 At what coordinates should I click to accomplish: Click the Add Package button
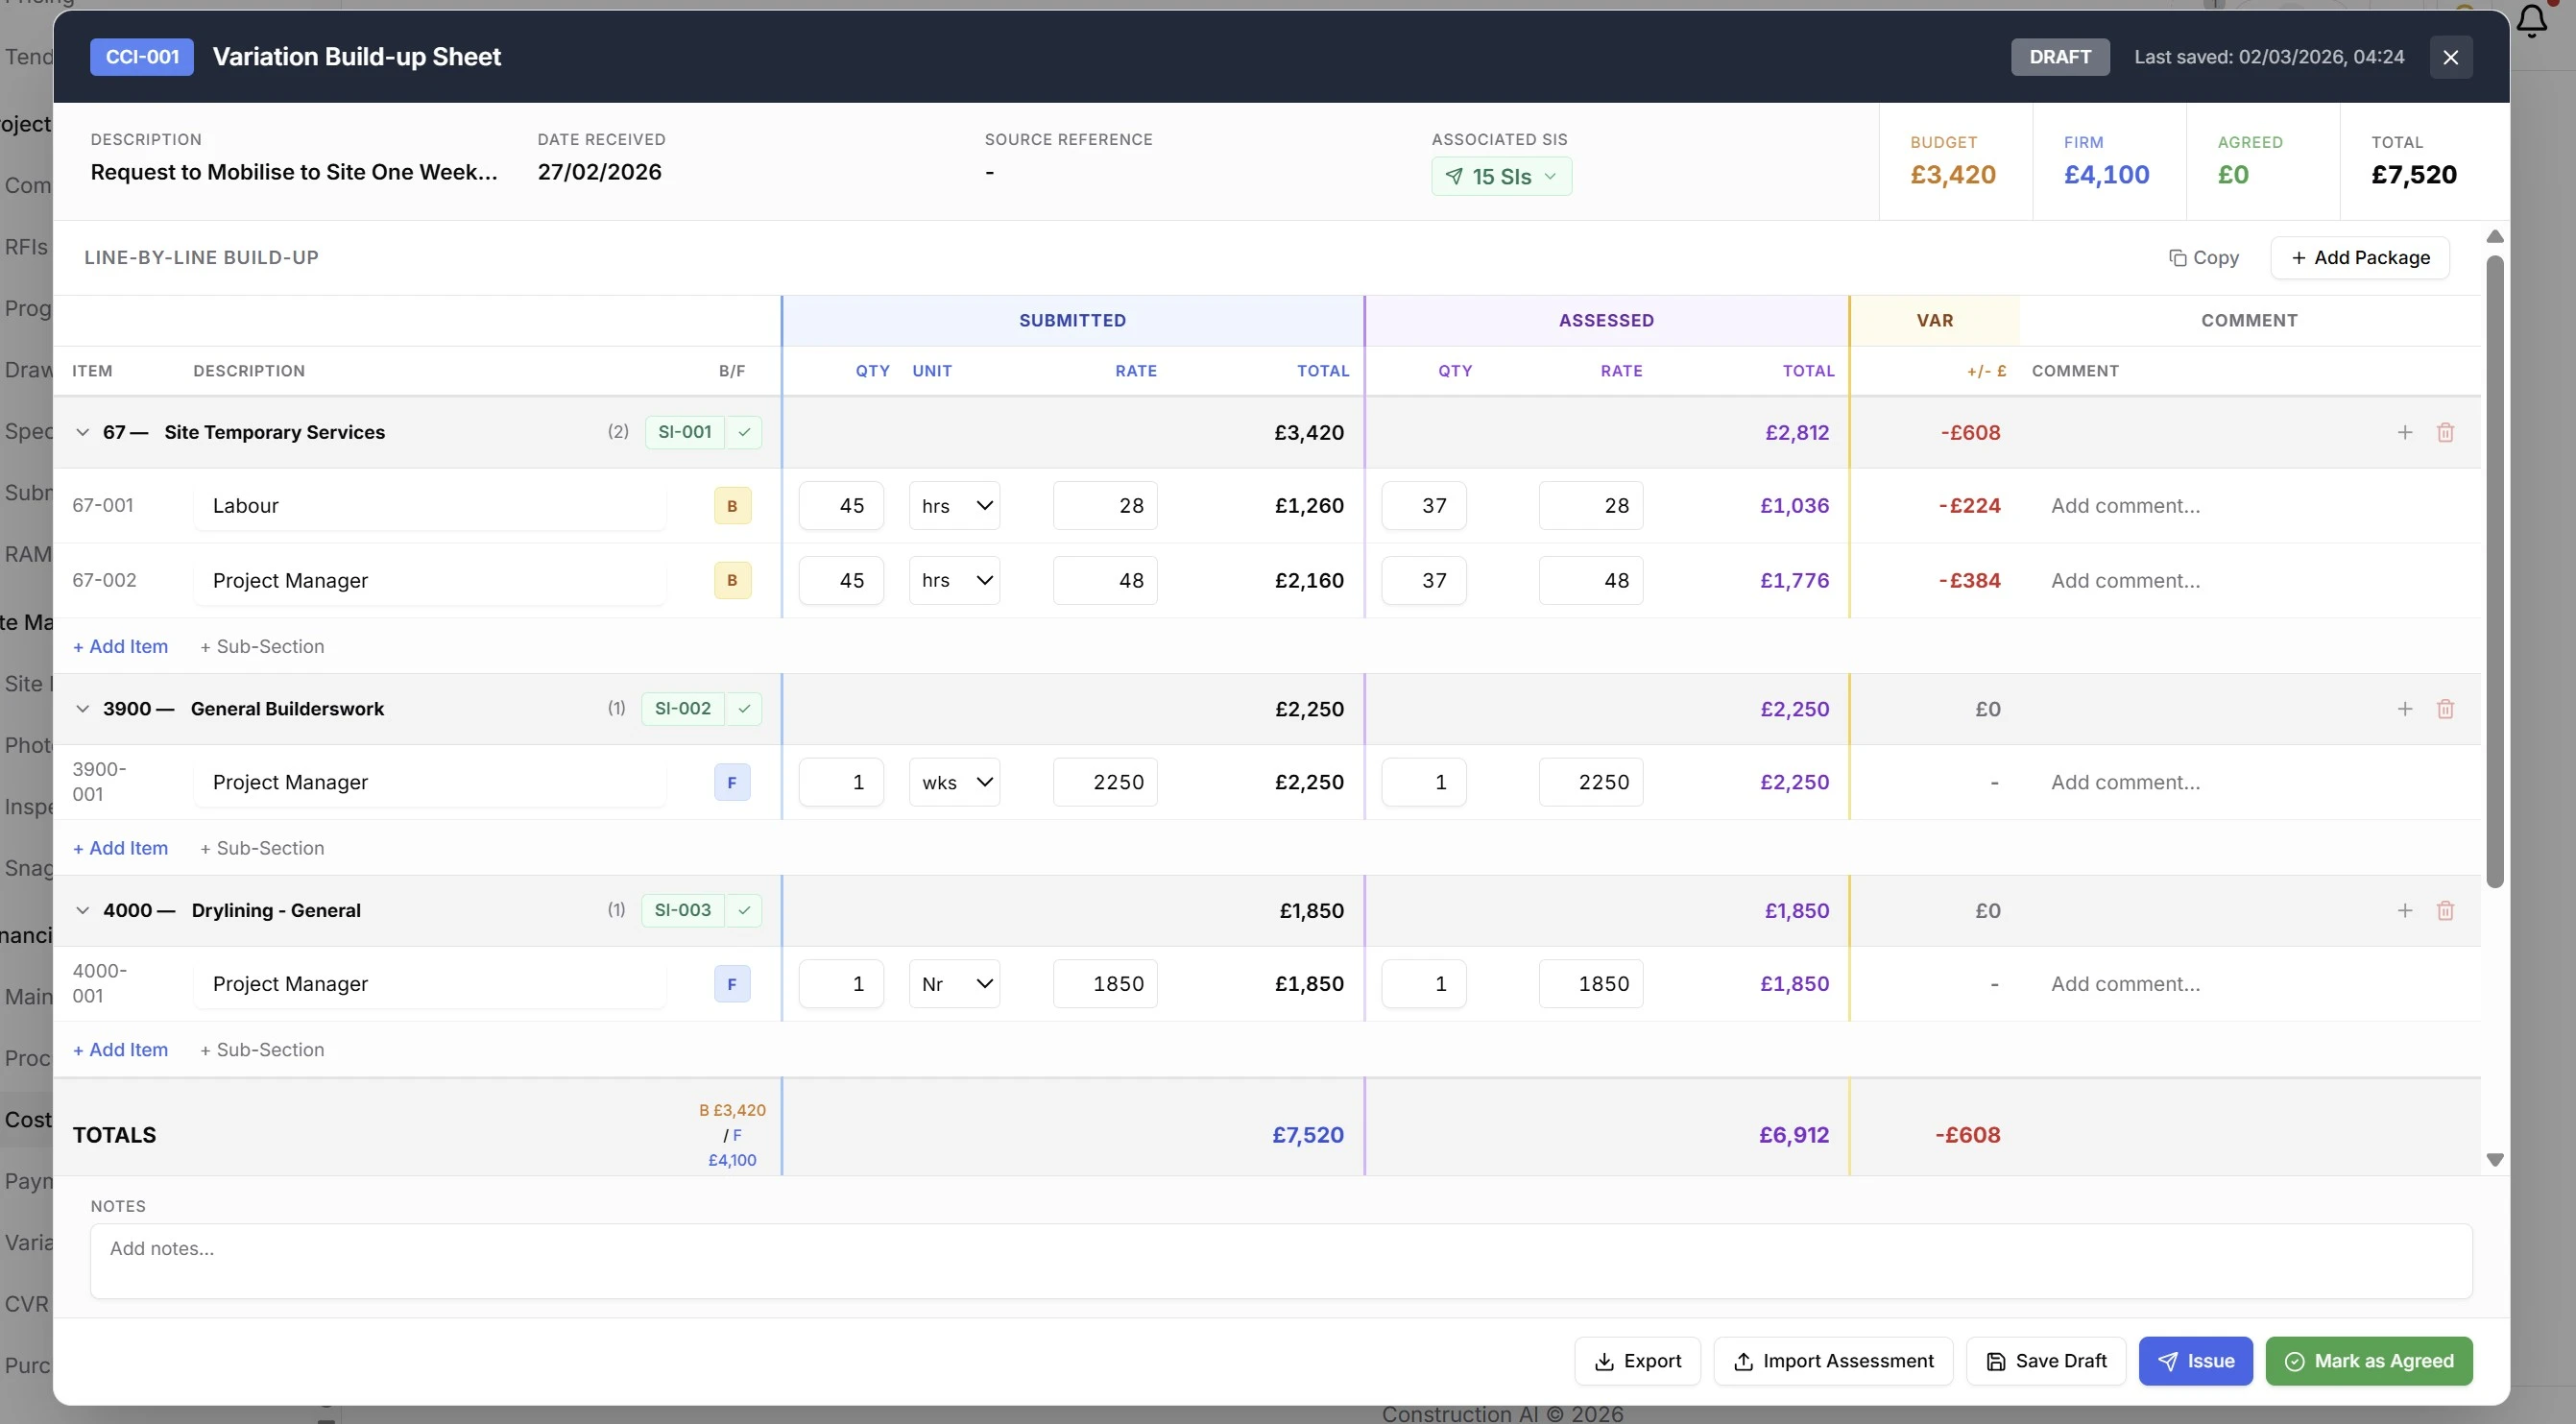click(x=2359, y=257)
